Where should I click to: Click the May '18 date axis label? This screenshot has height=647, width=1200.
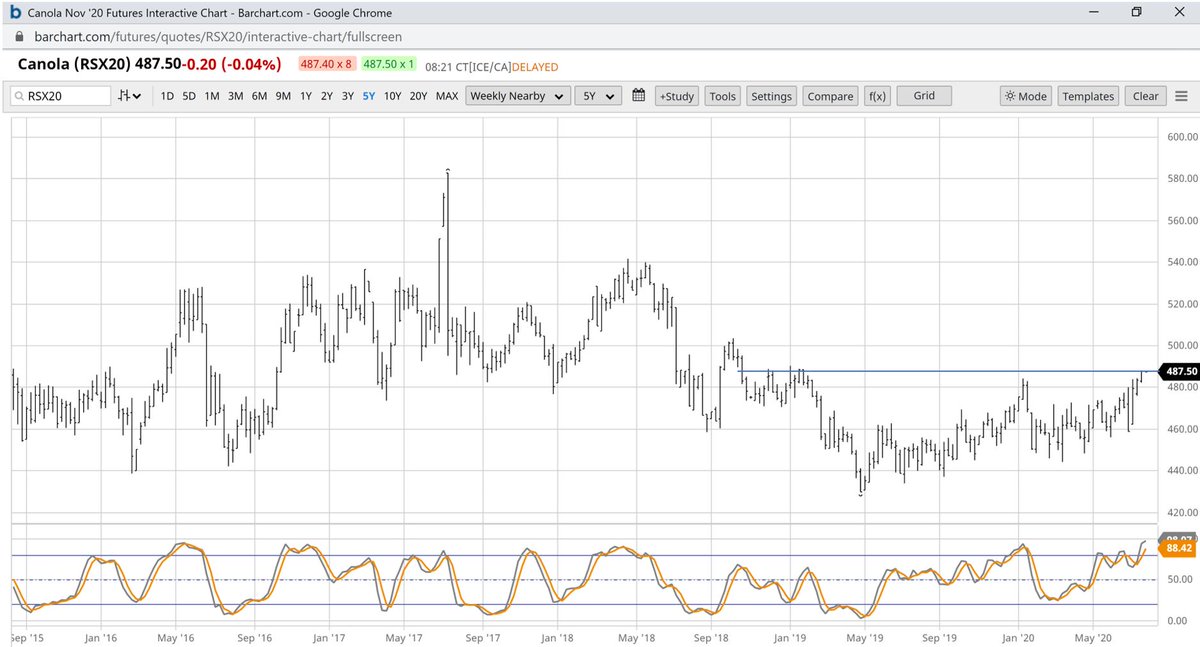click(634, 636)
